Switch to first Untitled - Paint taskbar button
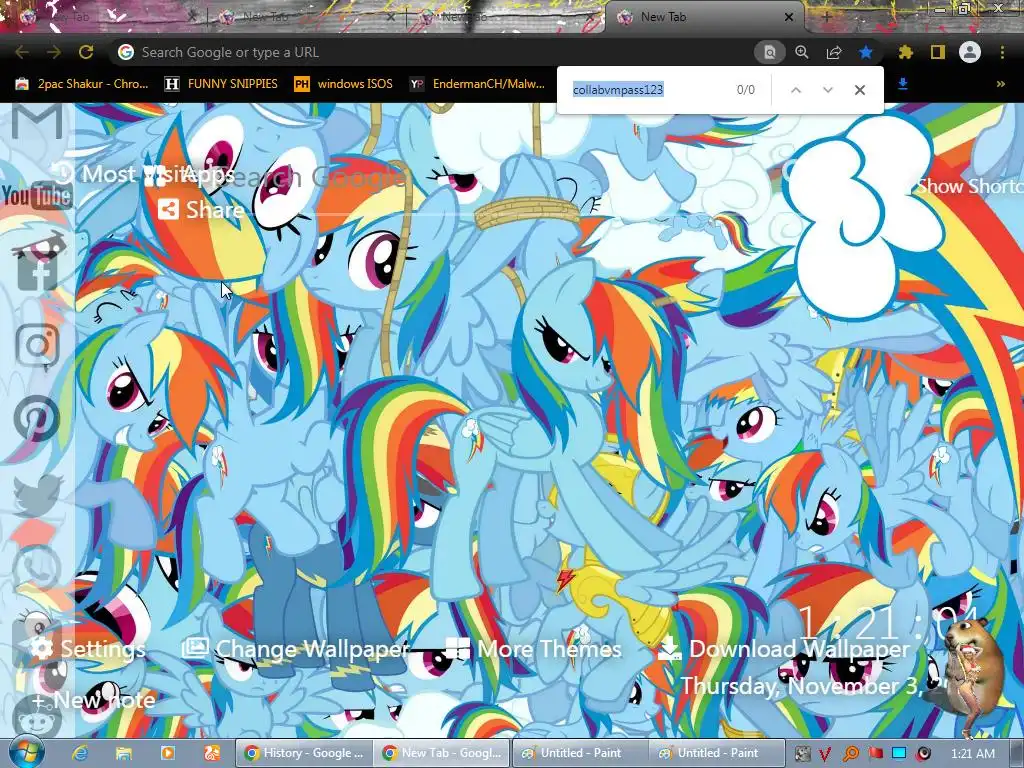Image resolution: width=1024 pixels, height=768 pixels. 581,753
